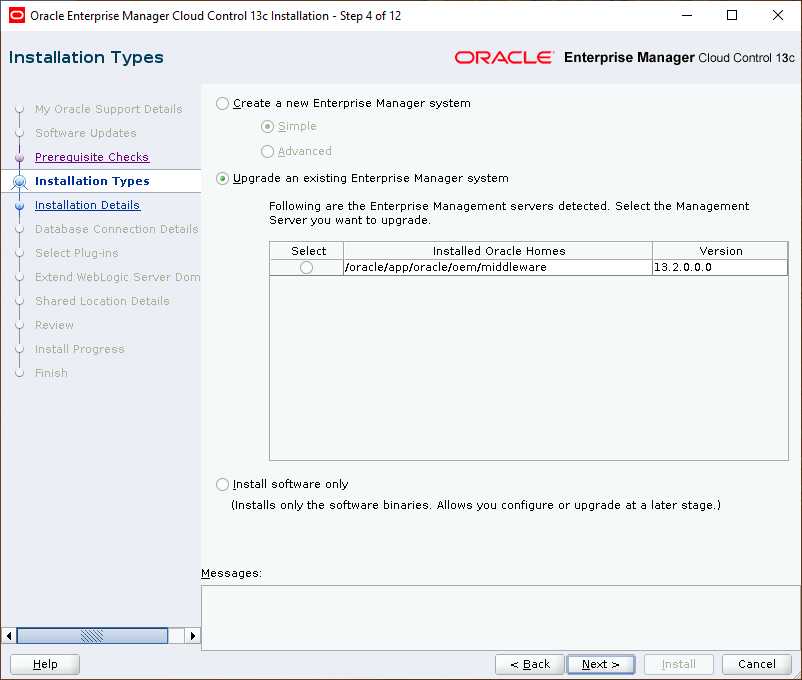Close the installer window
802x680 pixels.
(777, 15)
